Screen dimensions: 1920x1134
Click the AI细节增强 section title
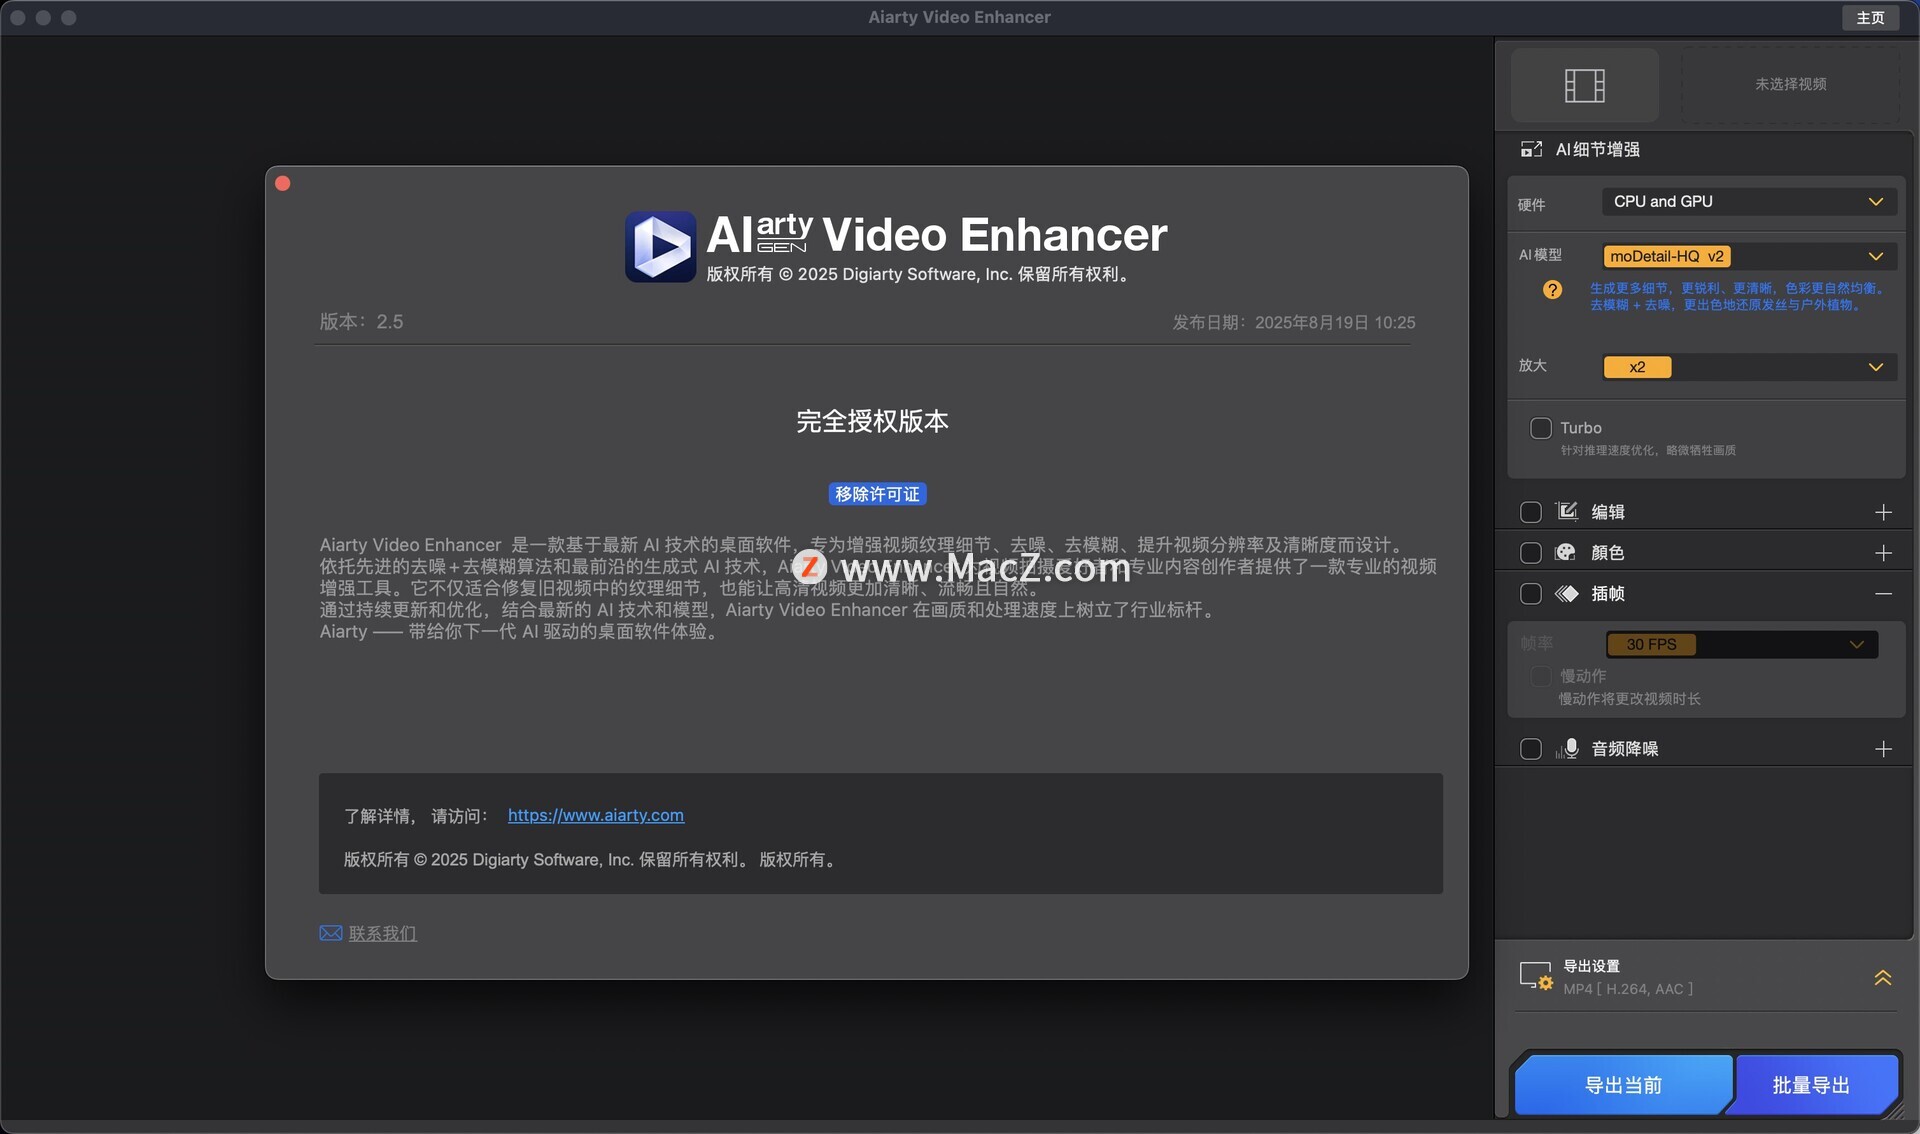click(x=1598, y=149)
